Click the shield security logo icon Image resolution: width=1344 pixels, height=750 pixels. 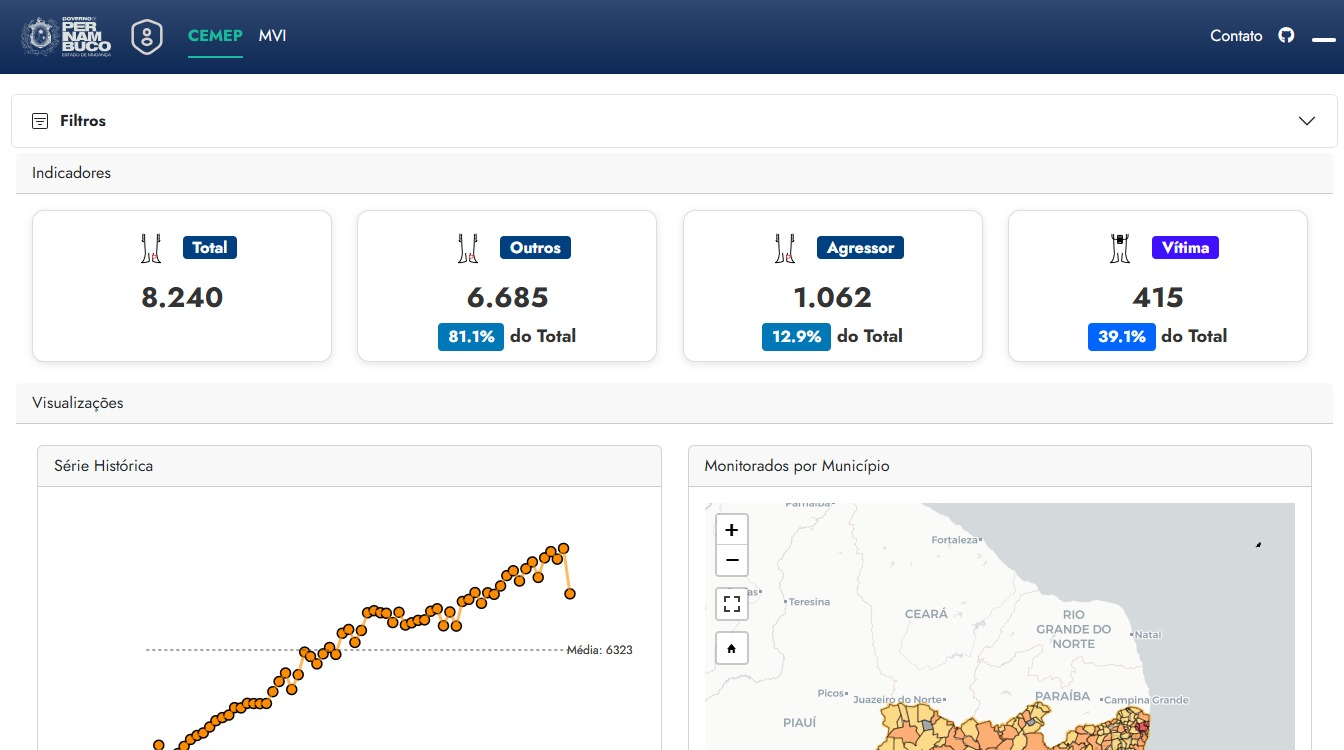click(147, 37)
